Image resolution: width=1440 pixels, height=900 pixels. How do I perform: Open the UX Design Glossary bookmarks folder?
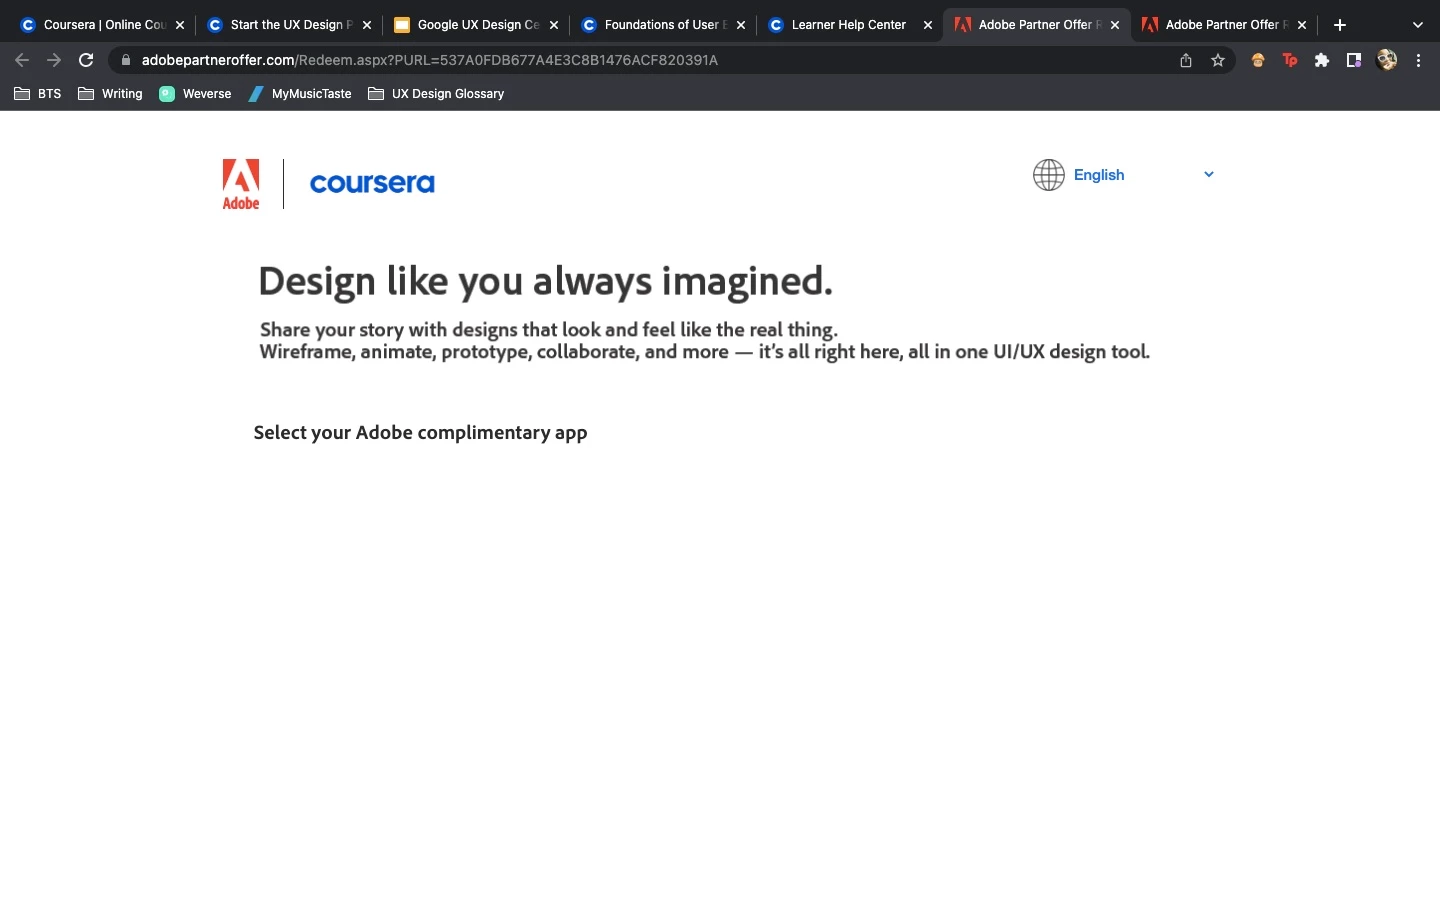coord(436,94)
